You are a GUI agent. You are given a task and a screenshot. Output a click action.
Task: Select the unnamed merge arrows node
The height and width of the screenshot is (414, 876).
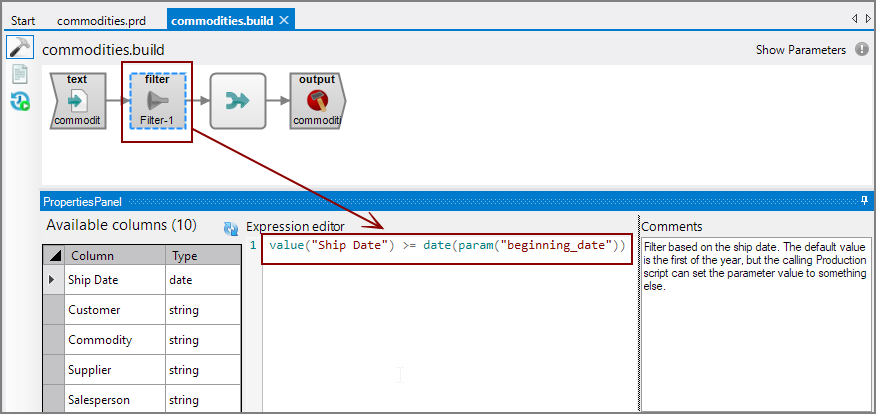[x=237, y=101]
